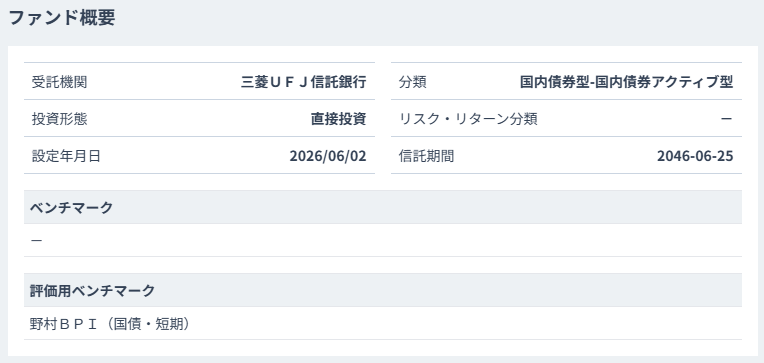Click the 2046-06-25 trust period value
This screenshot has width=764, height=363.
click(x=695, y=156)
